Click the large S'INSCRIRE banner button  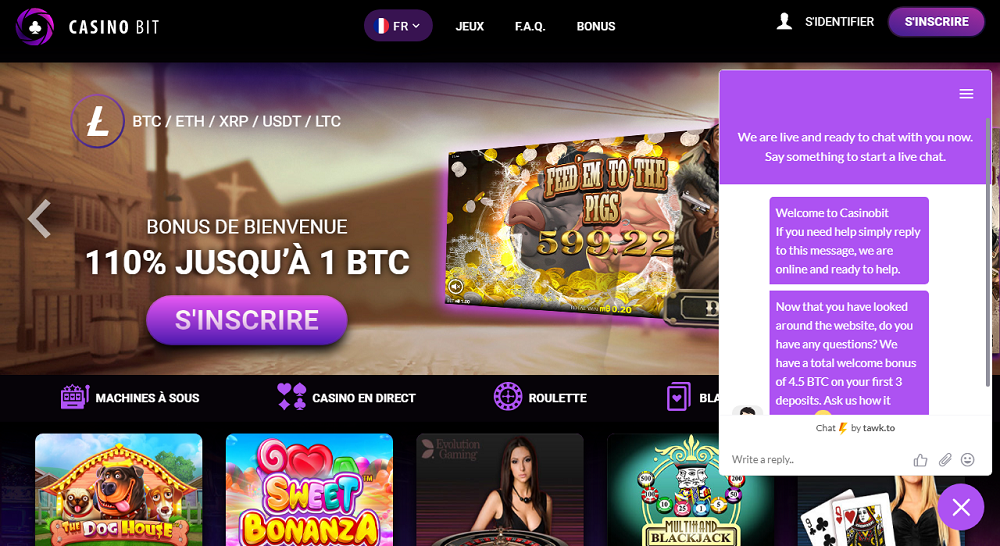point(247,320)
